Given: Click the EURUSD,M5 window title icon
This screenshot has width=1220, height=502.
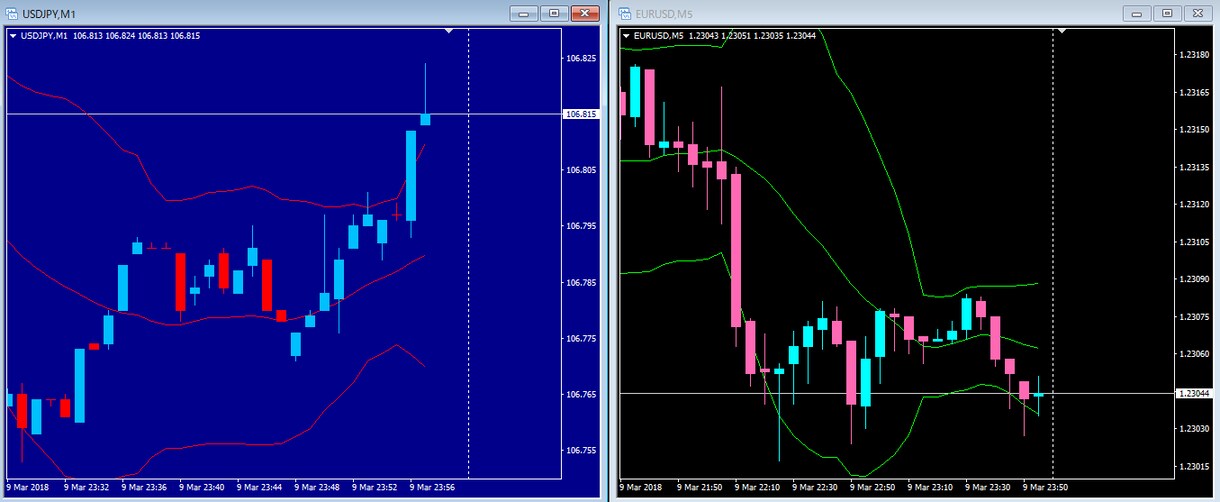Looking at the screenshot, I should 625,13.
